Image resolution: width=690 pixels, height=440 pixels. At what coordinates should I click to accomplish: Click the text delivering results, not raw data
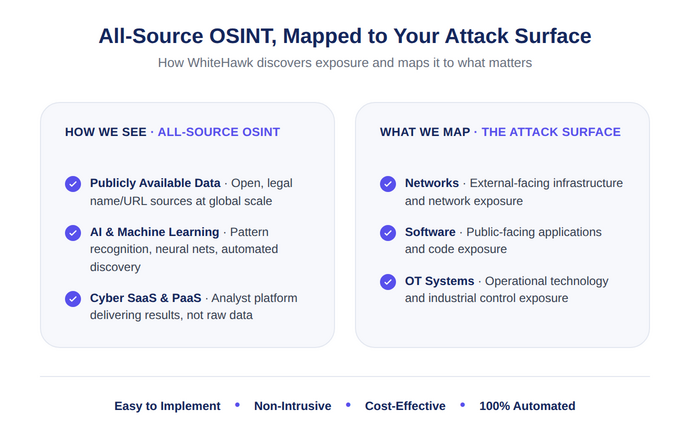[x=172, y=315]
